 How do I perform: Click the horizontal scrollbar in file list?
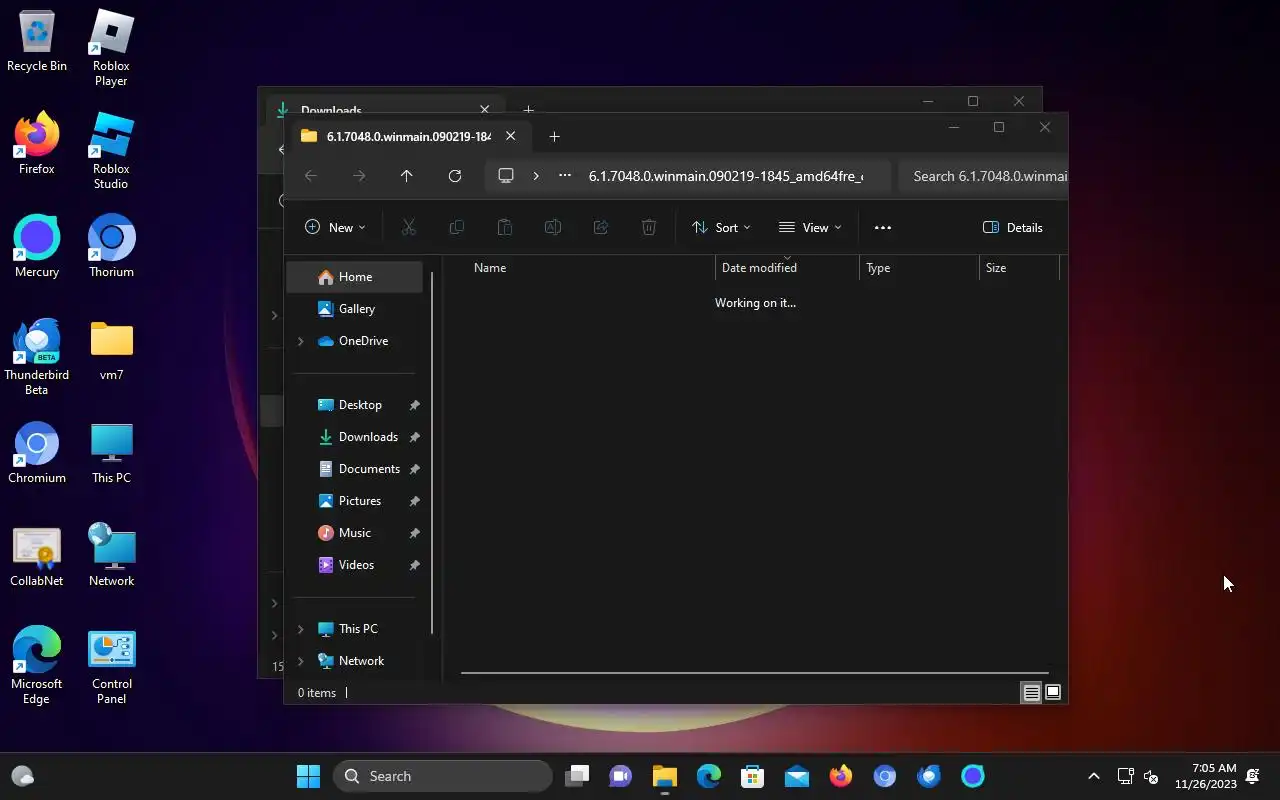coord(754,673)
